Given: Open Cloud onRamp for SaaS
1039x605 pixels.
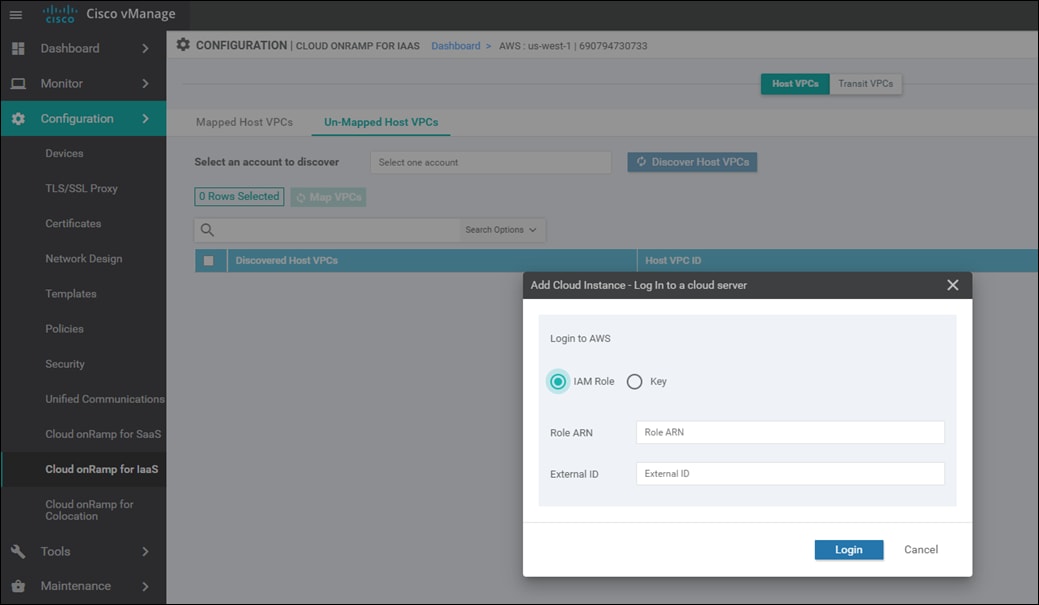Looking at the screenshot, I should point(103,434).
